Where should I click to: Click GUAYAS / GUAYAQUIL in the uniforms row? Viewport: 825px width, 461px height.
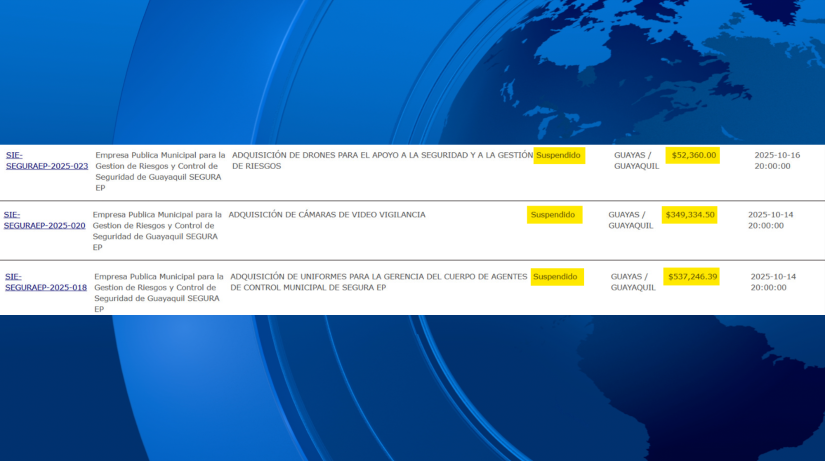coord(633,282)
